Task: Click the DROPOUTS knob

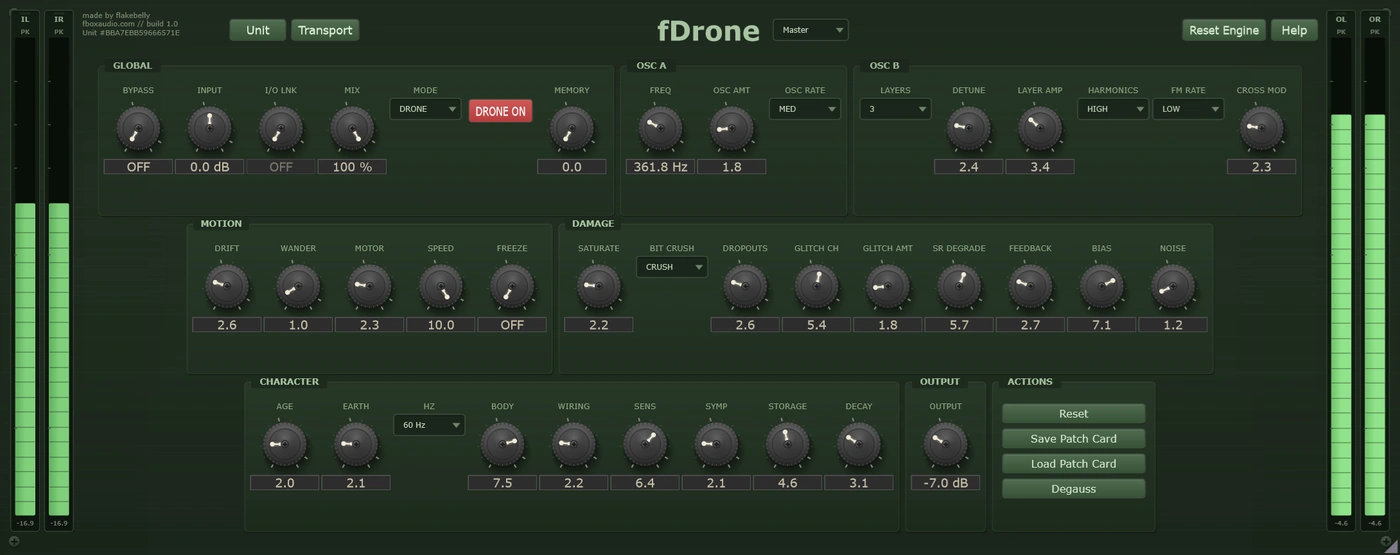Action: (x=745, y=287)
